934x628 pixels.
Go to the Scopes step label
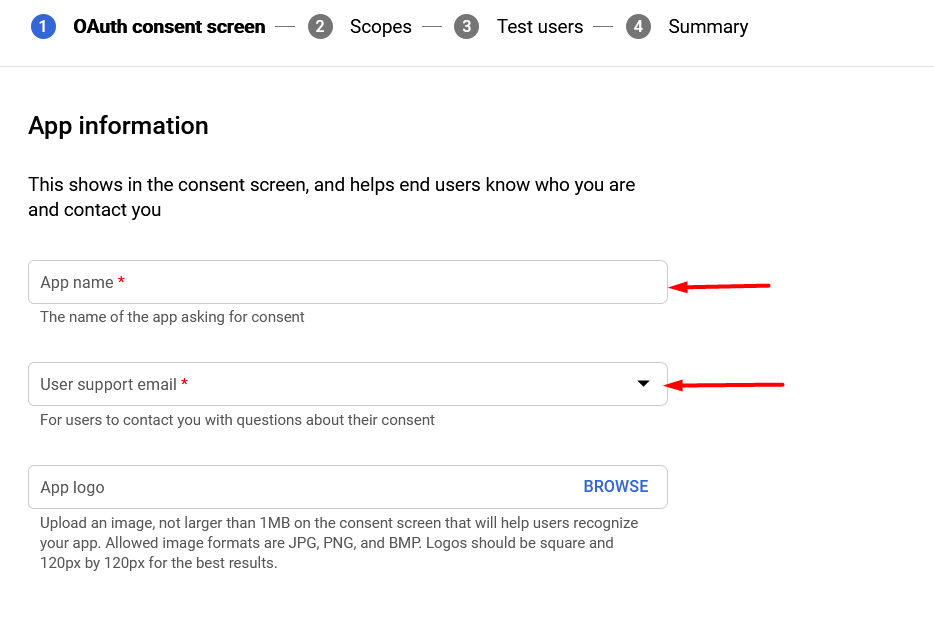[381, 27]
